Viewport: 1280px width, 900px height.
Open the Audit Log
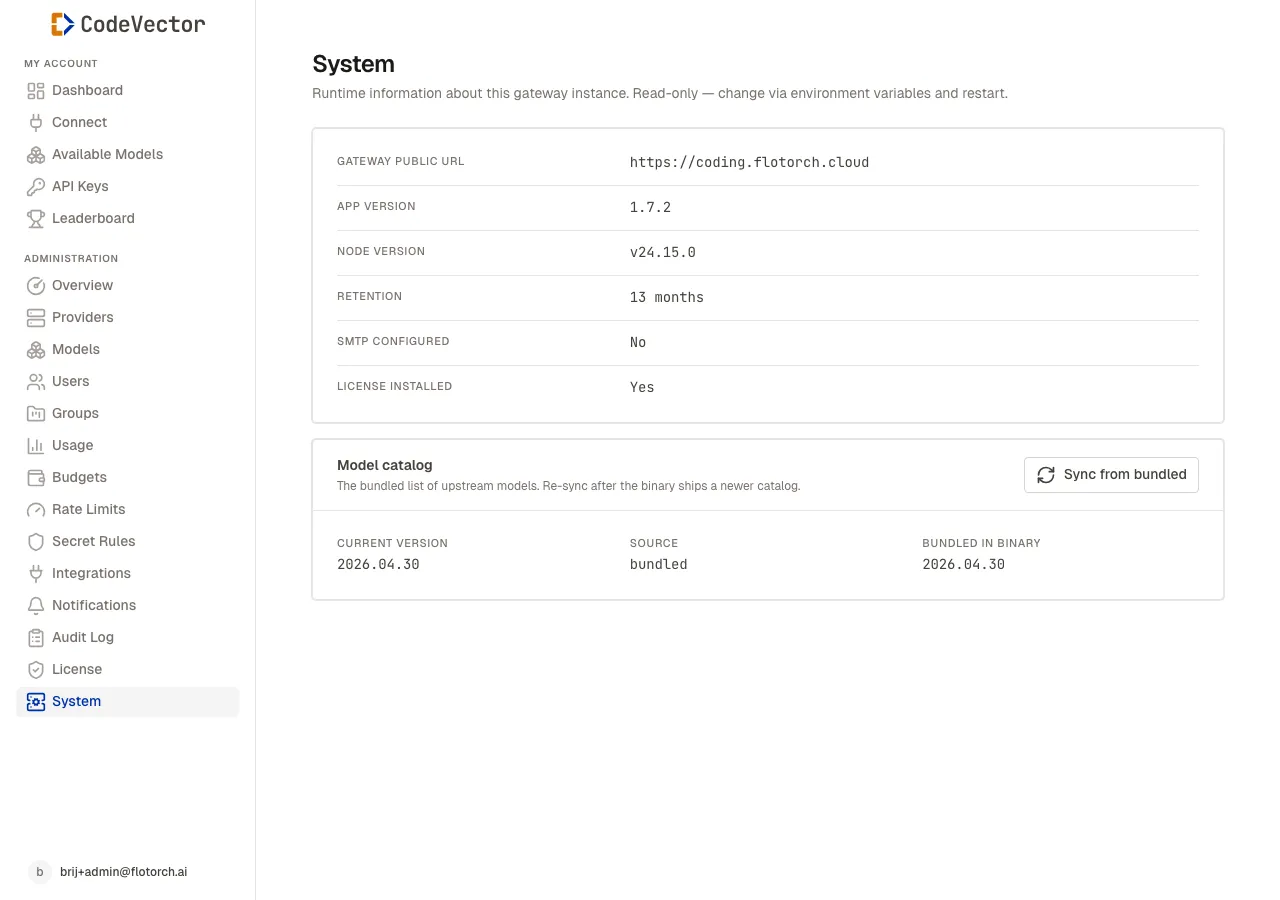127,638
